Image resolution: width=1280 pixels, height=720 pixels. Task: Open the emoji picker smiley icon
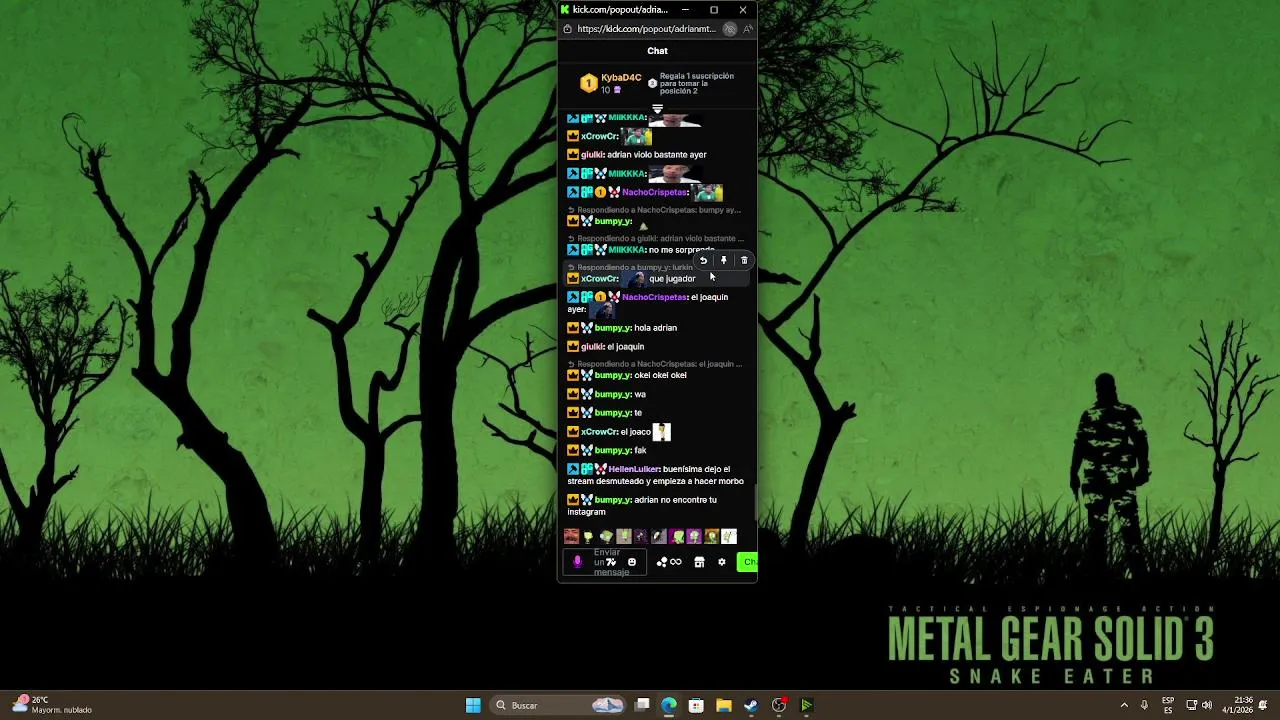pyautogui.click(x=631, y=562)
